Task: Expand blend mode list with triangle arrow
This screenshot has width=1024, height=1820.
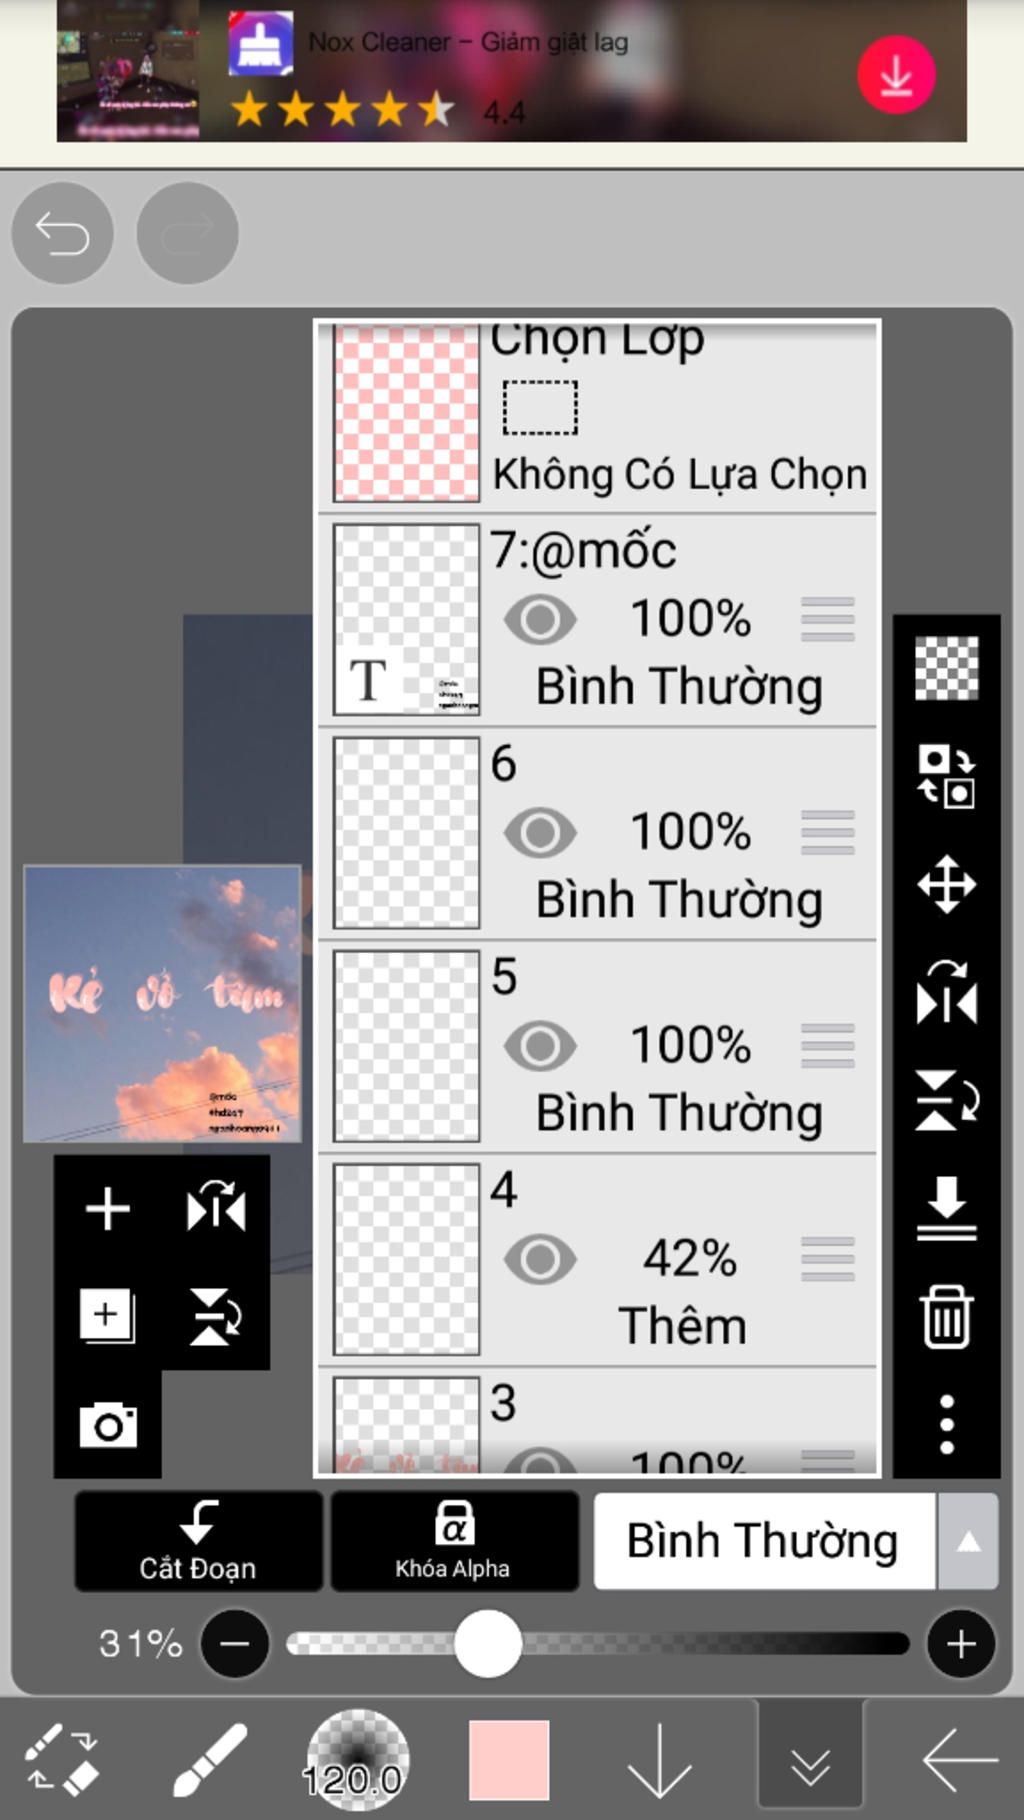Action: pyautogui.click(x=967, y=1542)
